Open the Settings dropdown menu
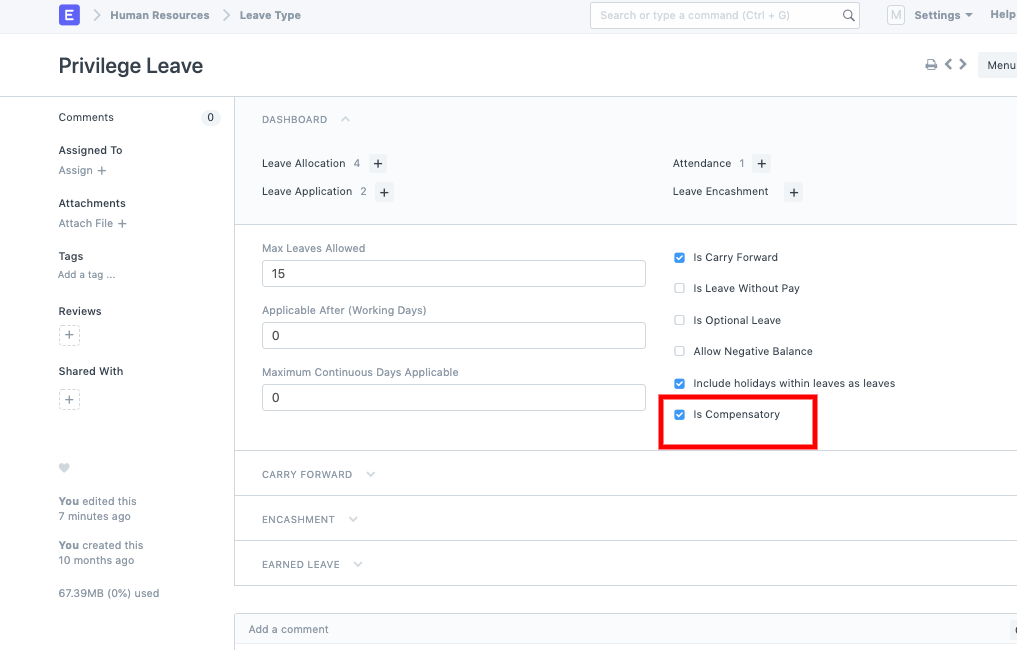The width and height of the screenshot is (1017, 650). tap(943, 16)
